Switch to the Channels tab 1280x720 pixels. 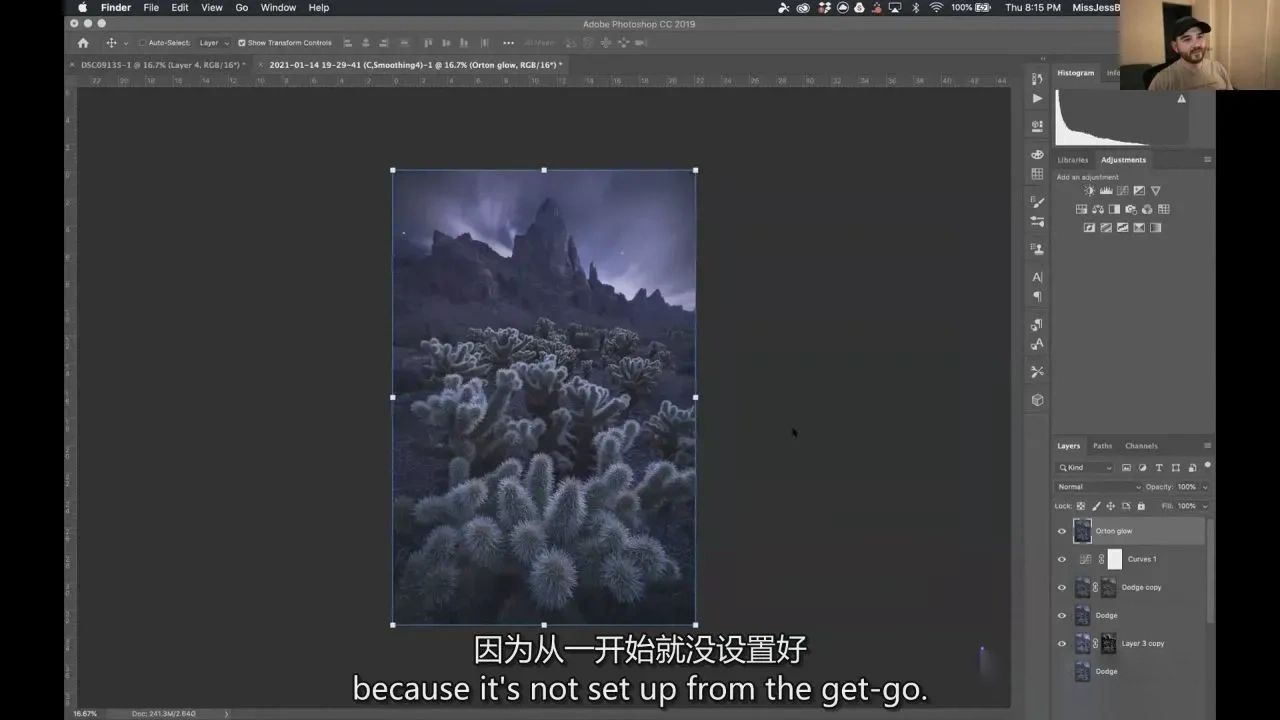(x=1141, y=446)
